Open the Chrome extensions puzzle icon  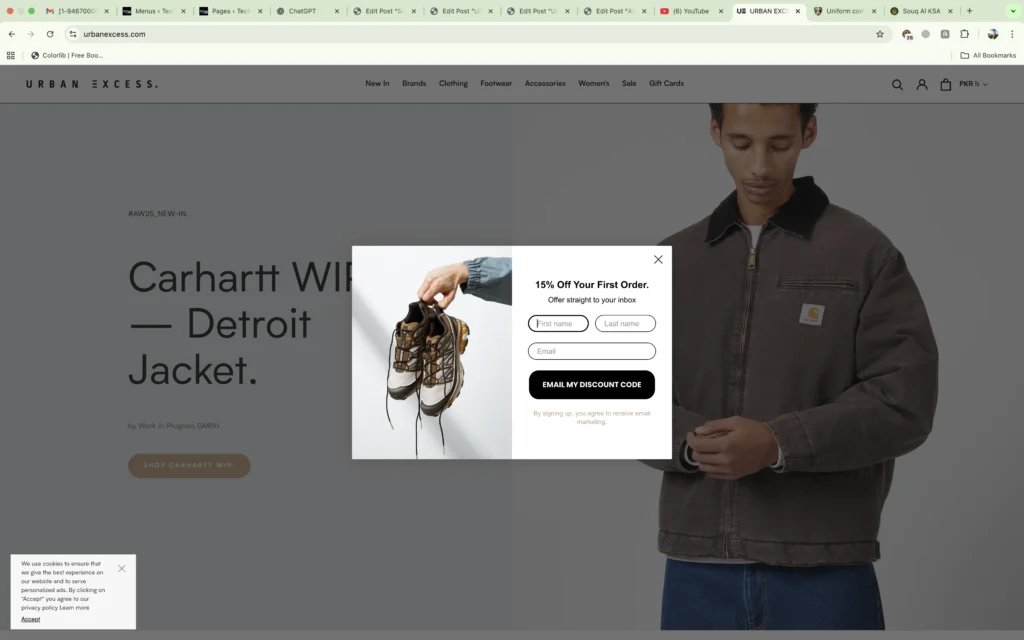pos(965,34)
